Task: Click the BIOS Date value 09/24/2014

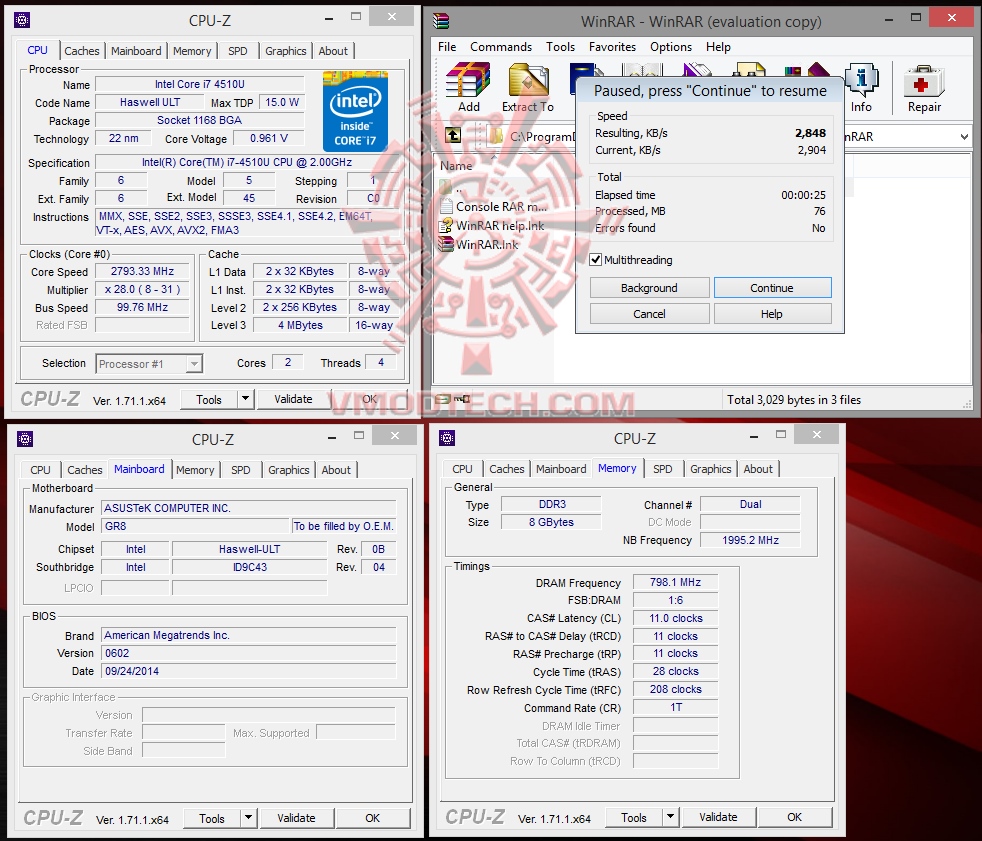Action: click(249, 671)
